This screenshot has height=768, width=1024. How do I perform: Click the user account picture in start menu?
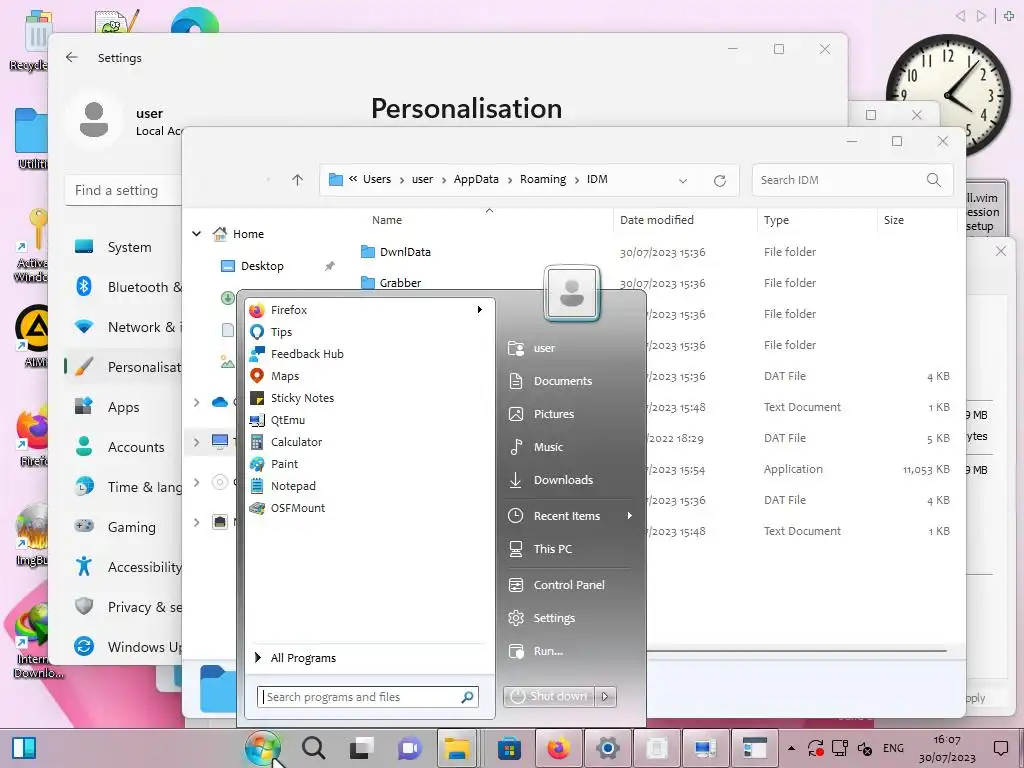point(571,293)
